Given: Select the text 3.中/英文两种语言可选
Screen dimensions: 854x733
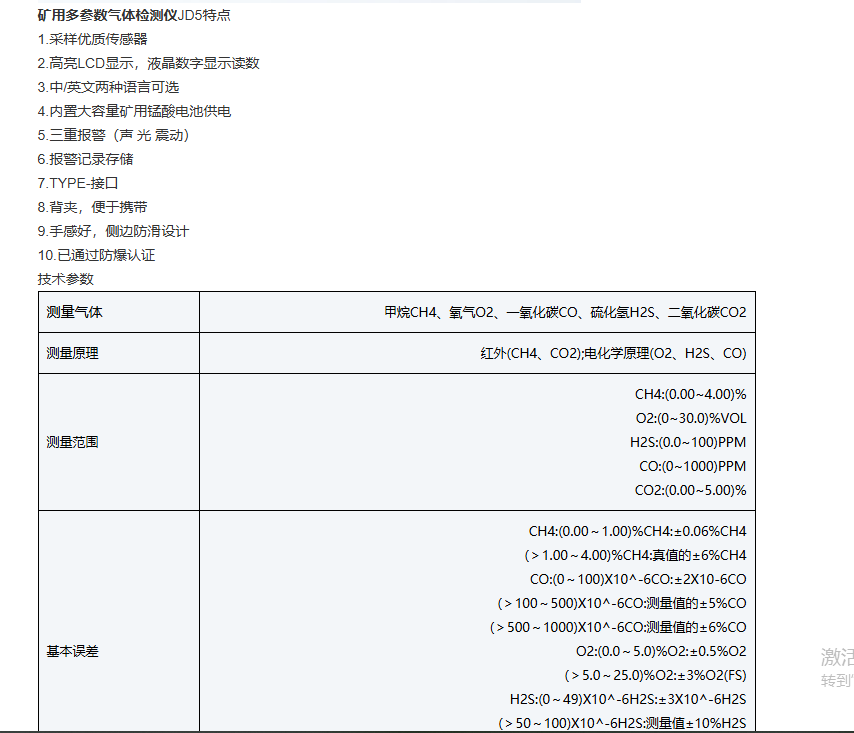Looking at the screenshot, I should 108,87.
